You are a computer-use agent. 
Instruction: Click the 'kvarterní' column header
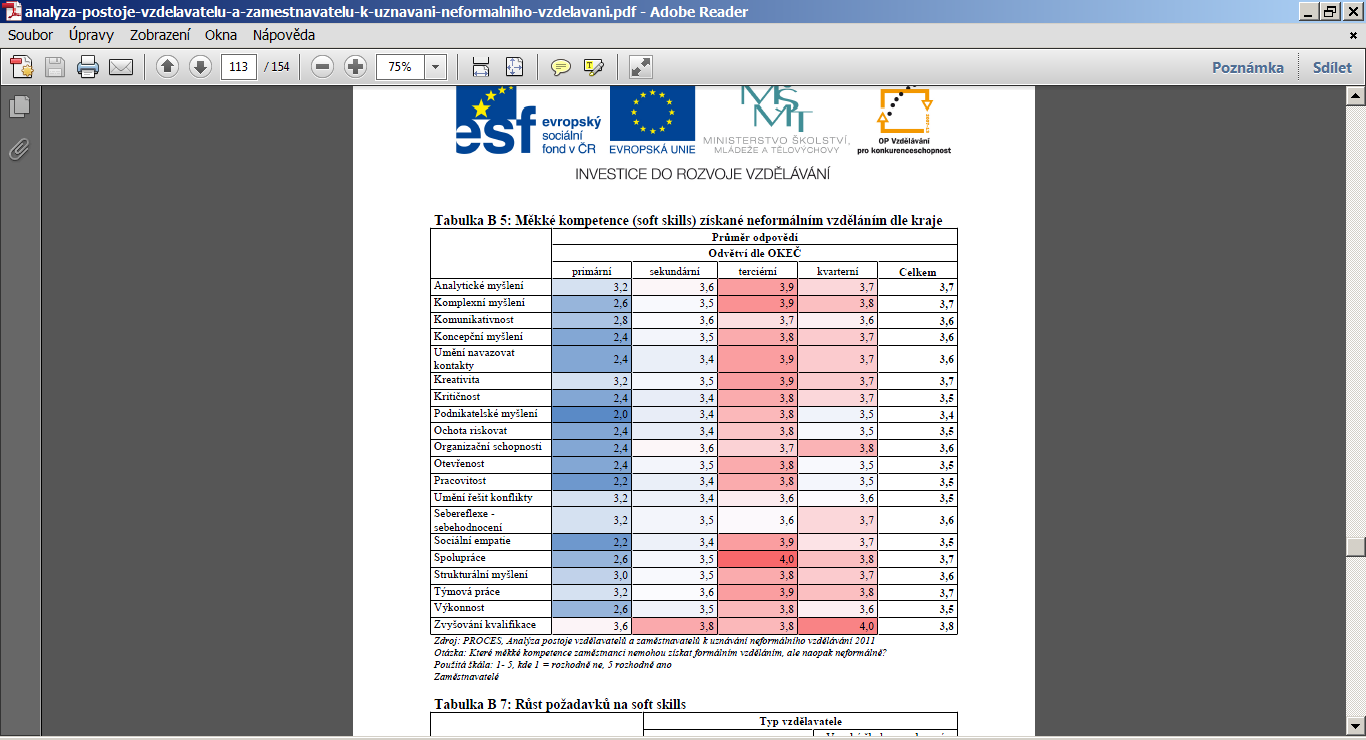(836, 272)
